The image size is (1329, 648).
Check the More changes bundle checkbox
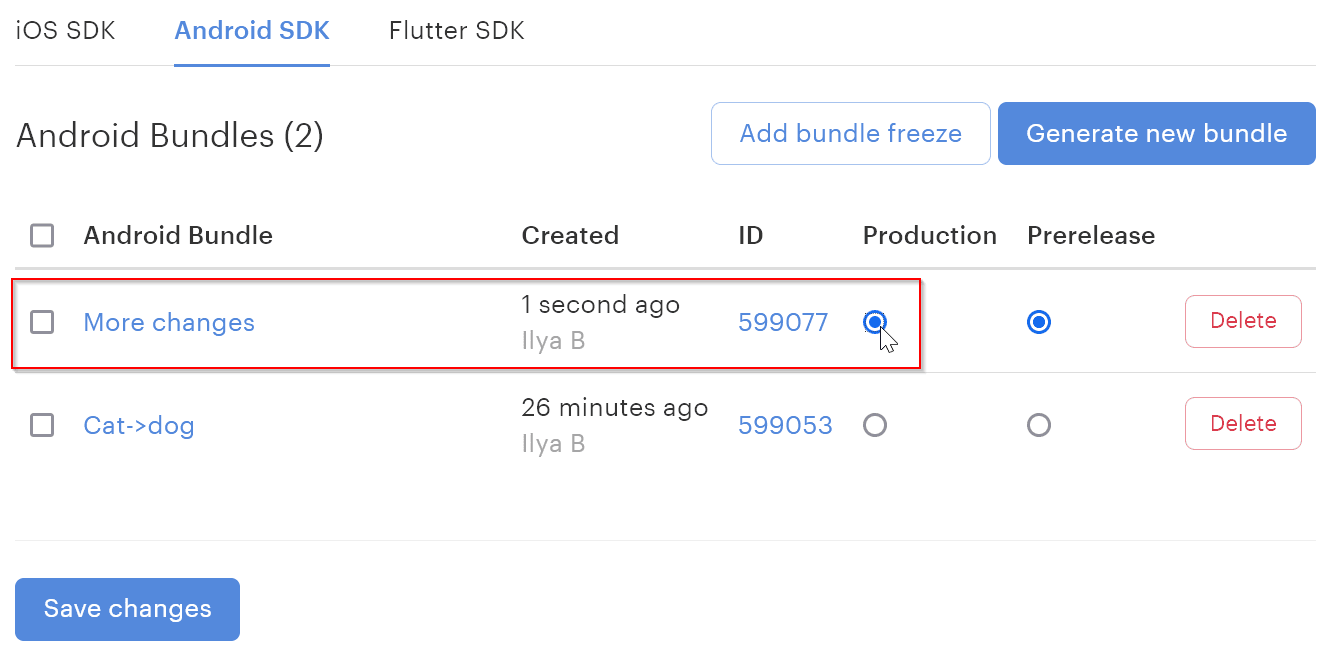[42, 322]
